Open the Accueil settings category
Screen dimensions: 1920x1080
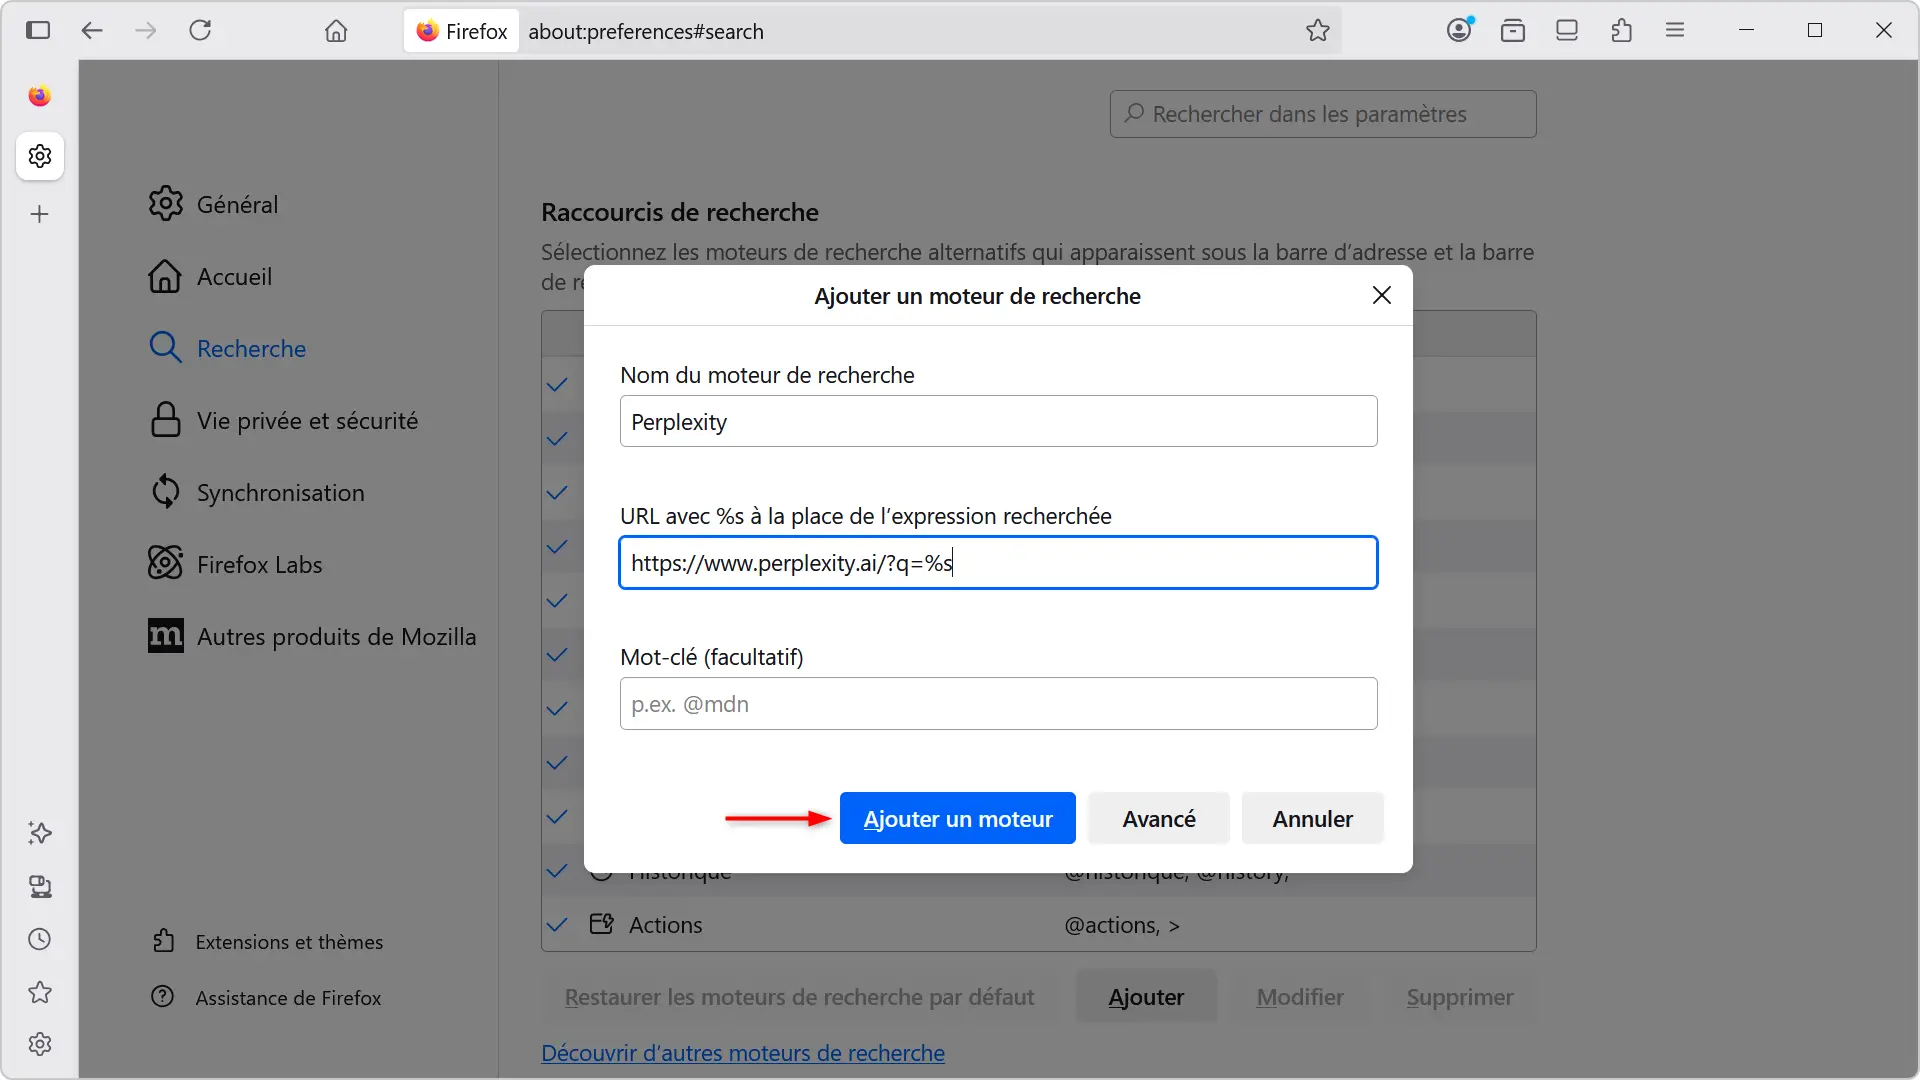[x=210, y=276]
